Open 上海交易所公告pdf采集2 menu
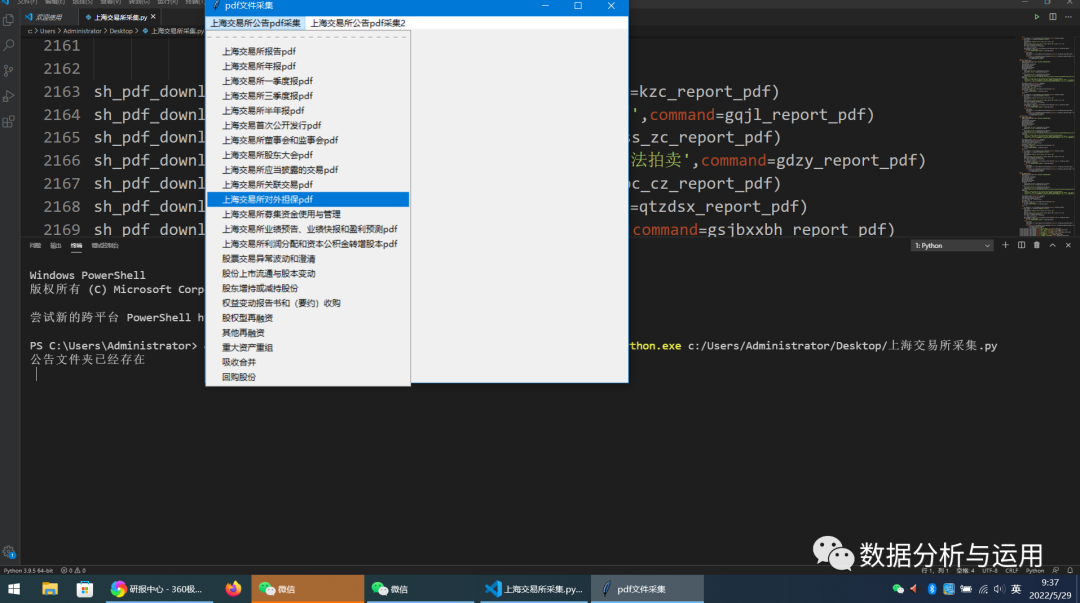 (x=357, y=23)
